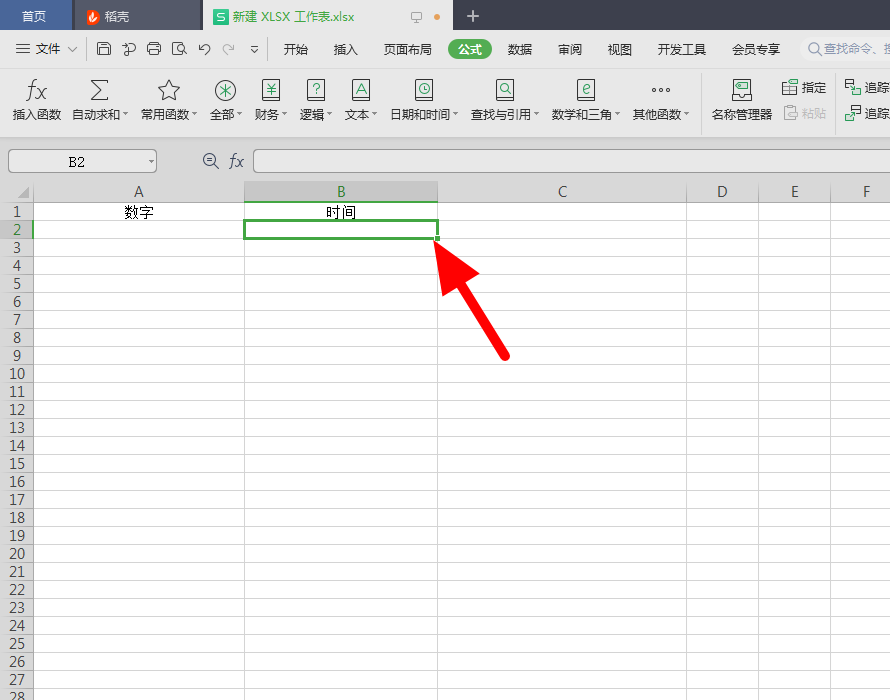Select the 公式 ribbon tab
The height and width of the screenshot is (700, 890).
(x=470, y=49)
